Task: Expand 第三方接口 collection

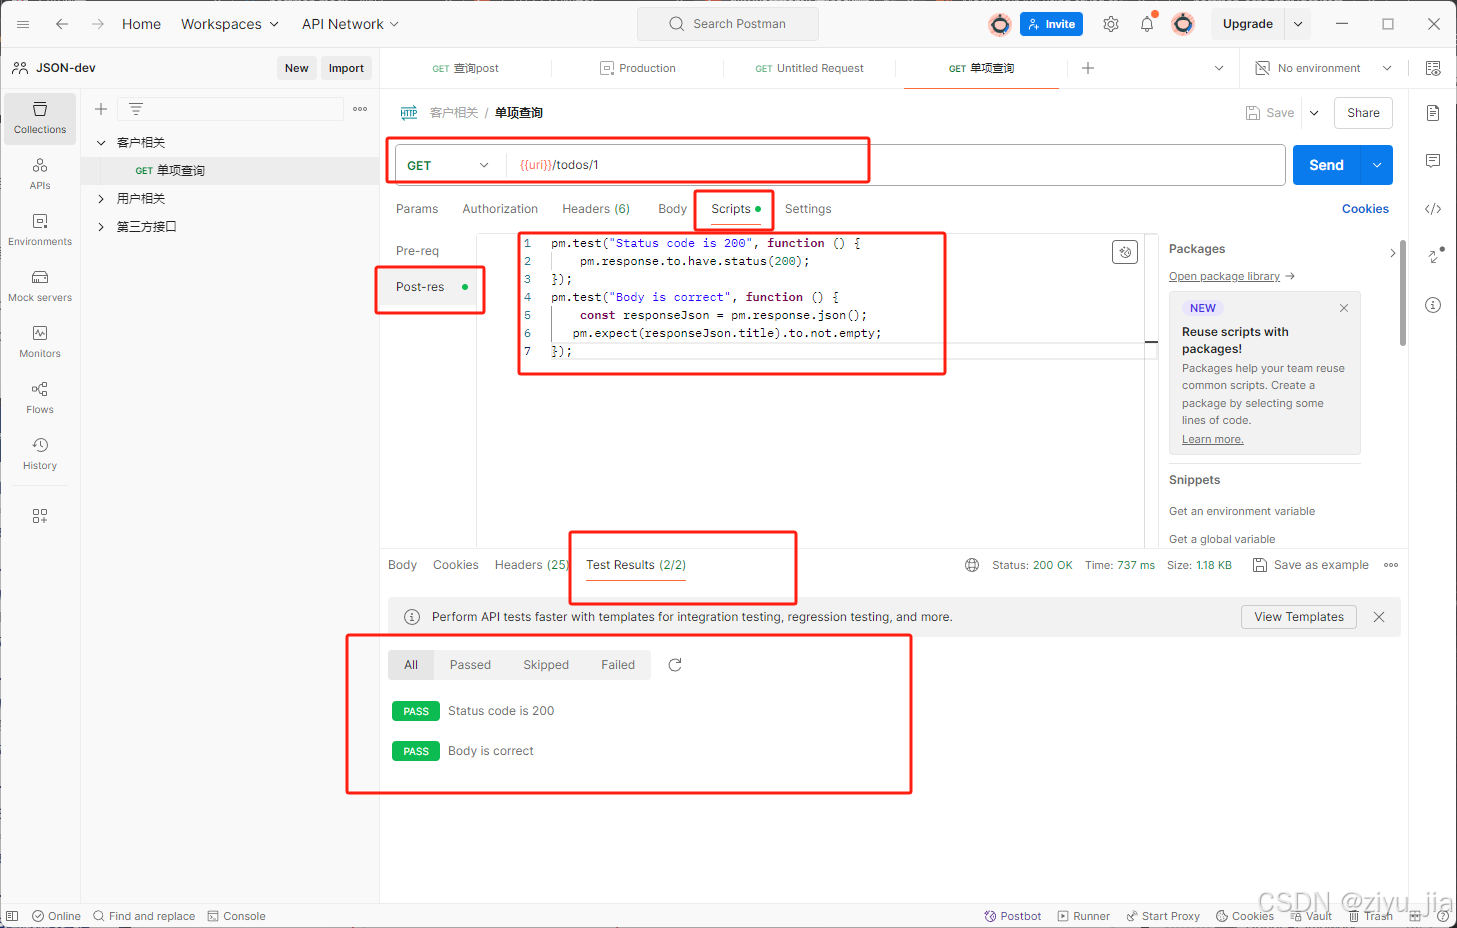Action: pos(101,227)
